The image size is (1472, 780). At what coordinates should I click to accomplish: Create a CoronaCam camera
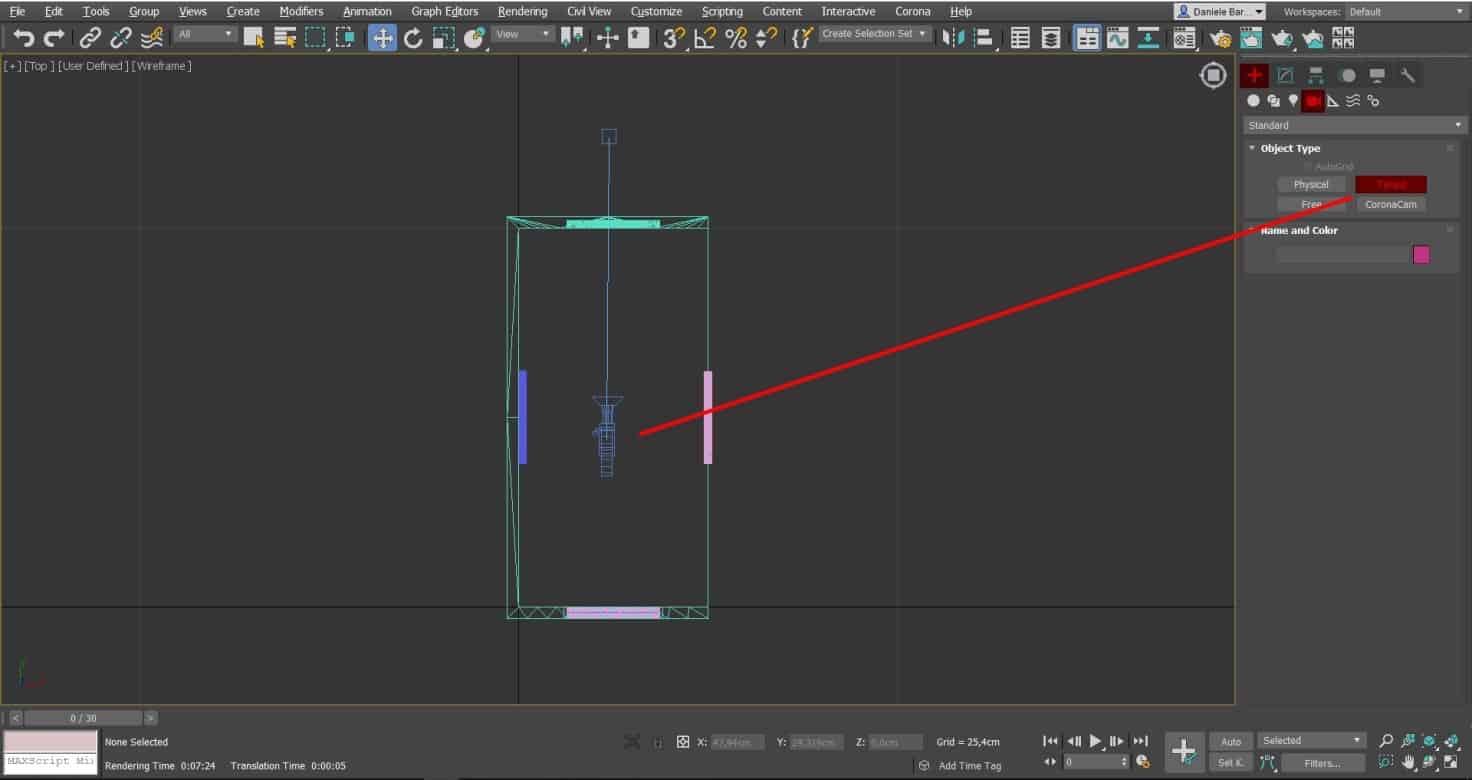[x=1391, y=204]
